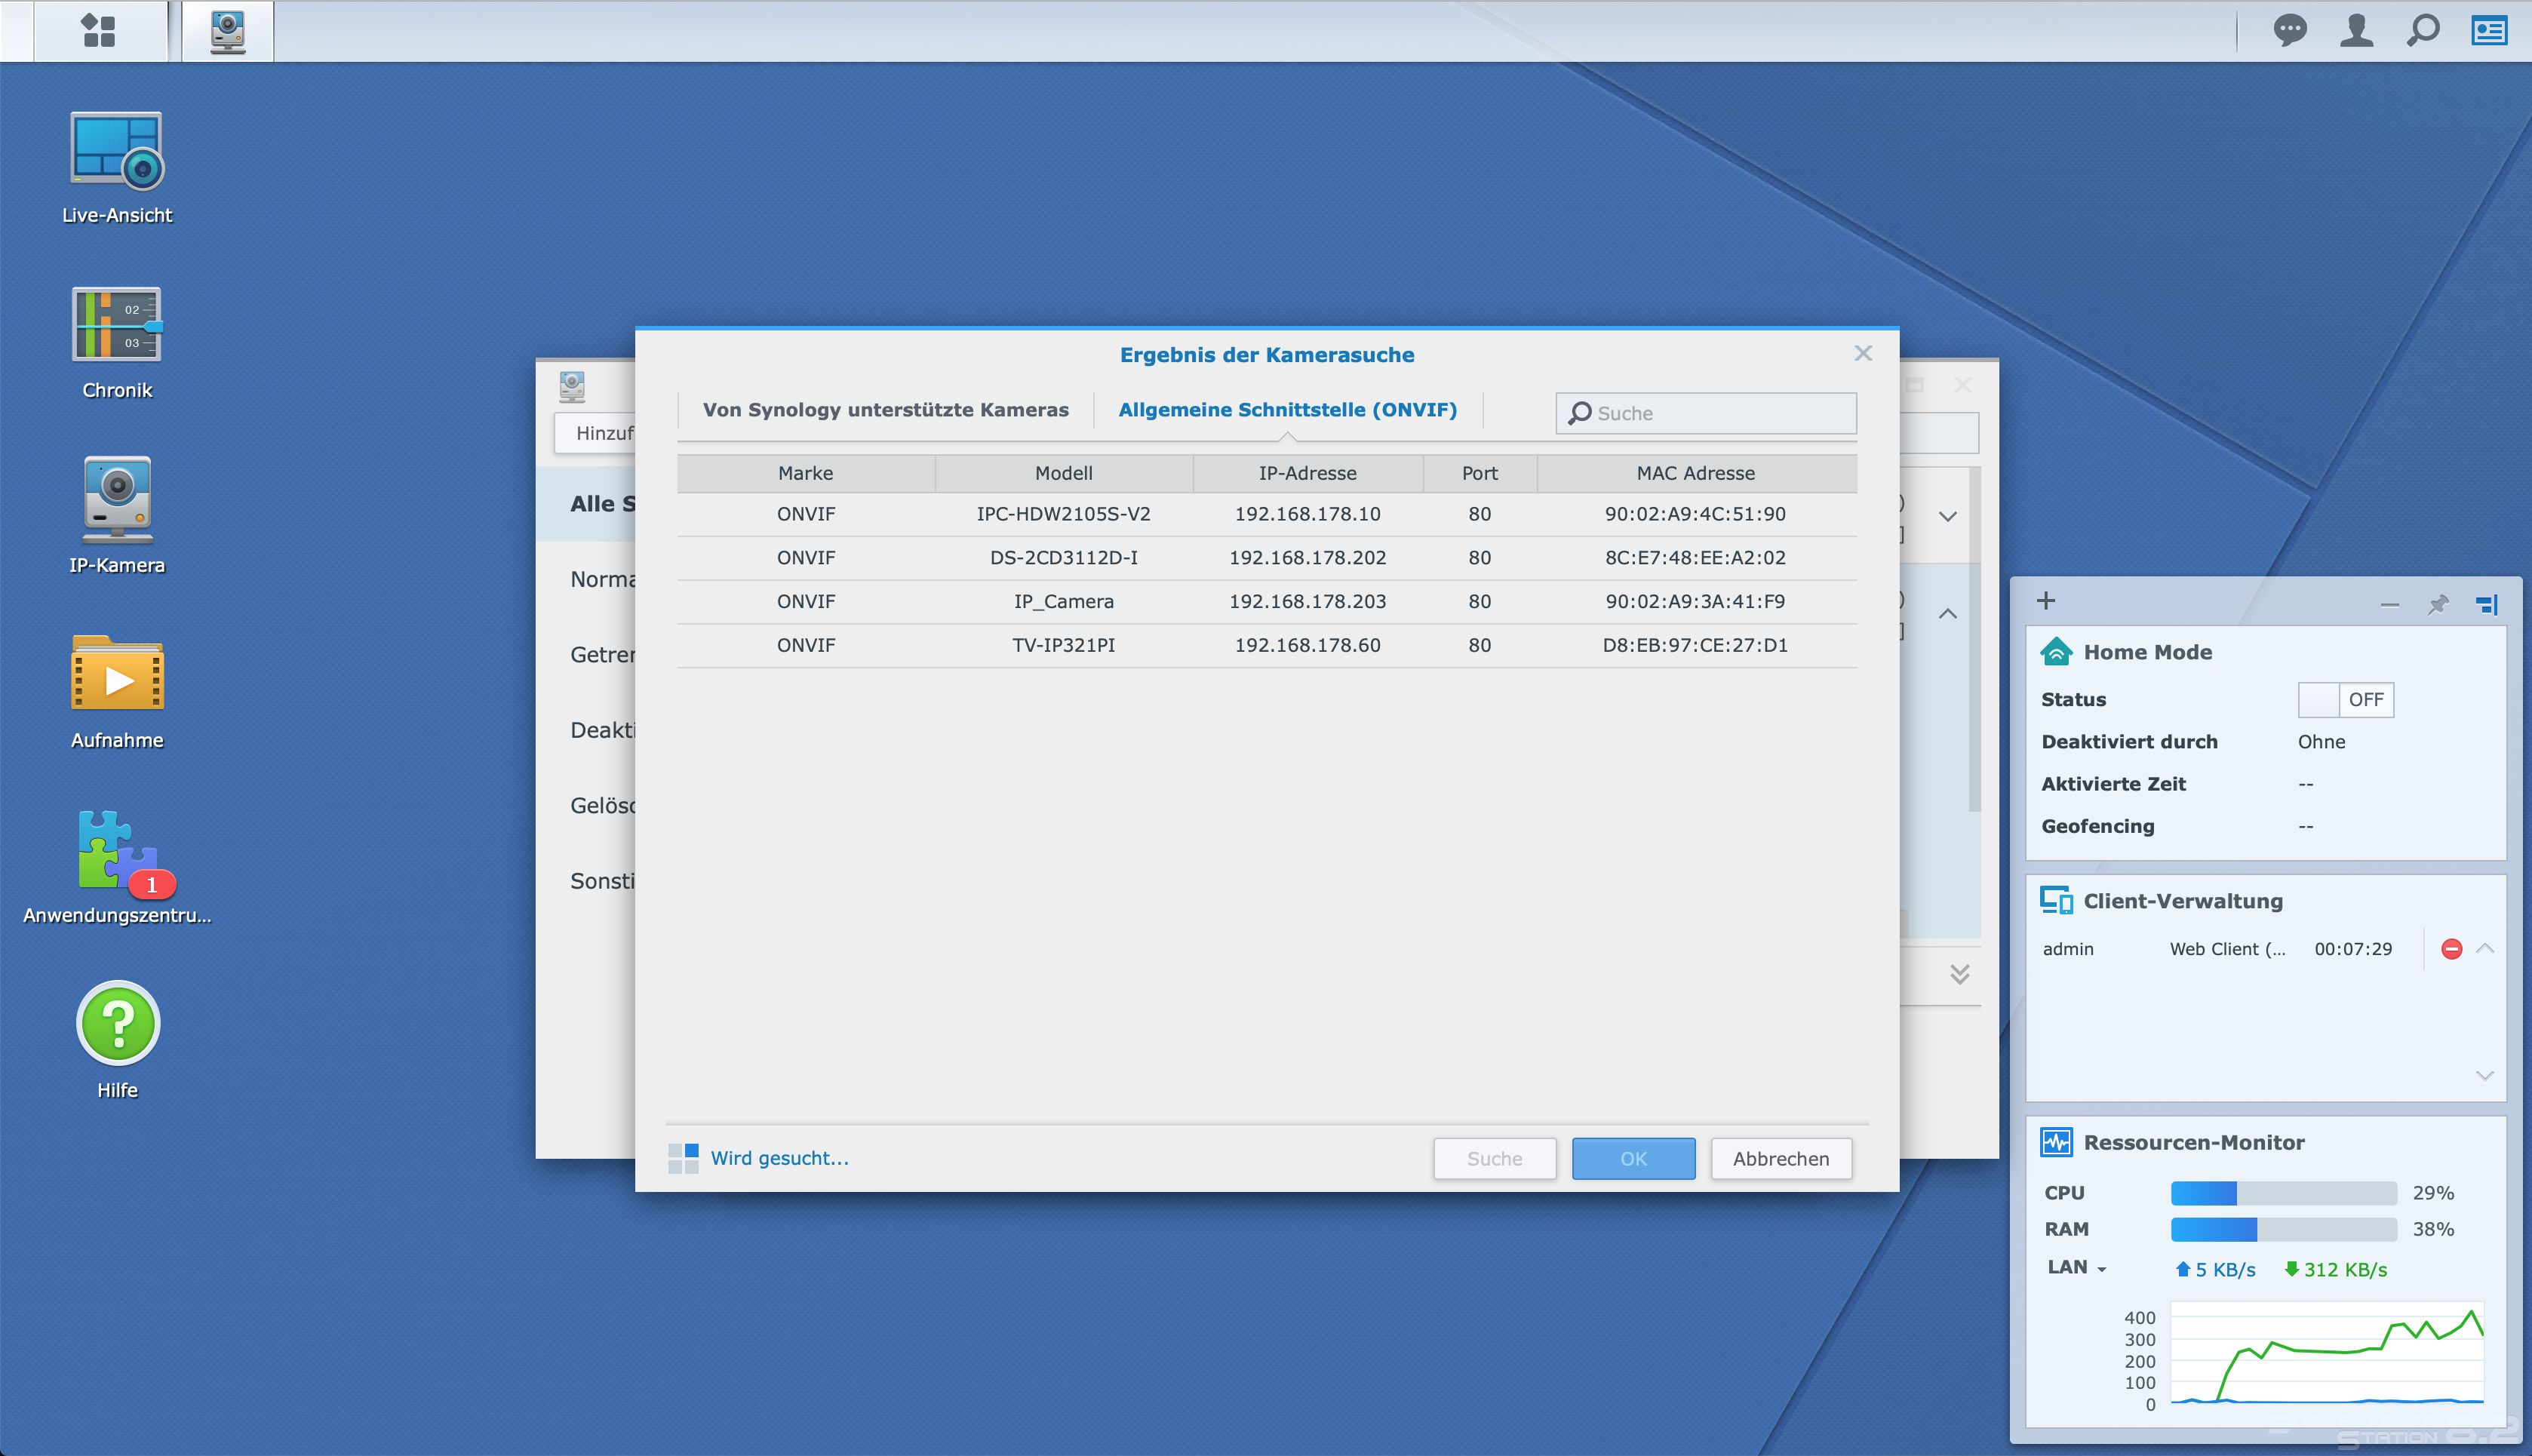
Task: Pin the widget panel
Action: click(2438, 604)
